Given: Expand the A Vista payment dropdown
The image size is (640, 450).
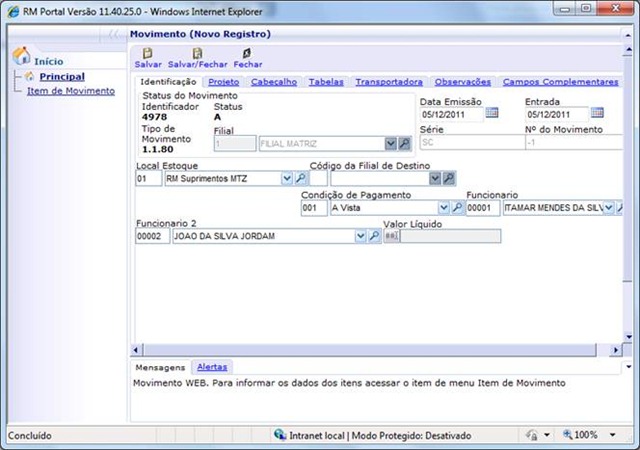Looking at the screenshot, I should pos(444,208).
